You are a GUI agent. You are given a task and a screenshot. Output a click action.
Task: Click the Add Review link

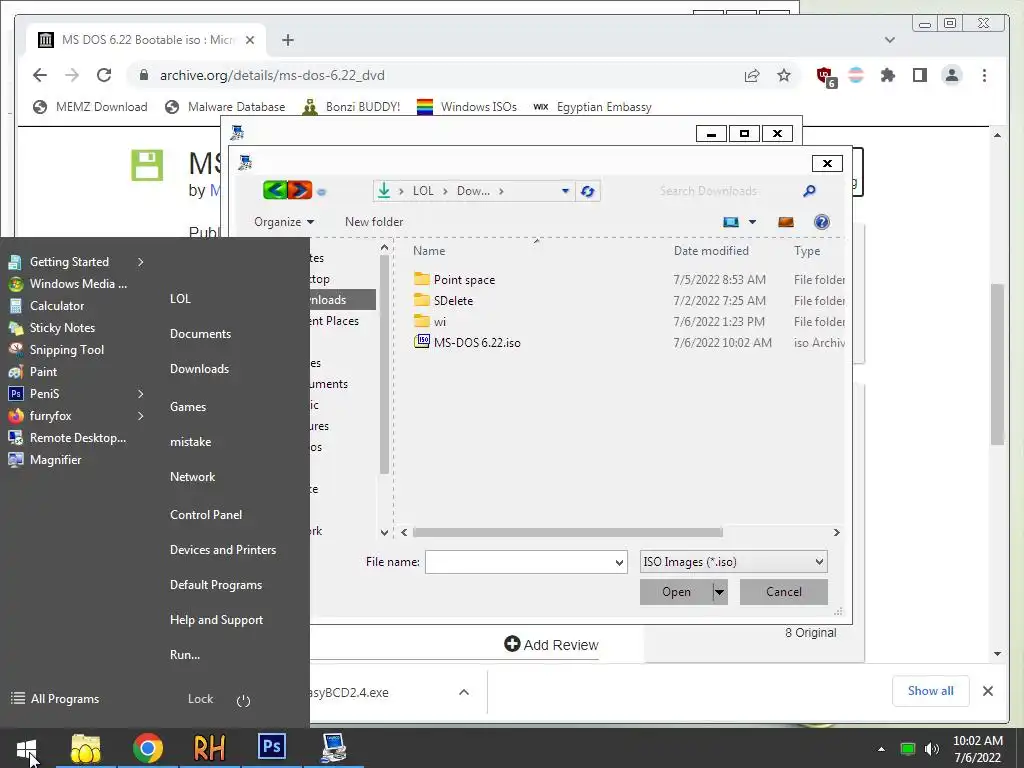pyautogui.click(x=551, y=645)
